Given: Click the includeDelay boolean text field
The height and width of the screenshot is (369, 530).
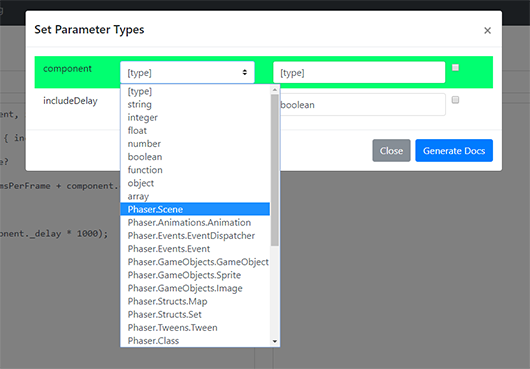Looking at the screenshot, I should [362, 104].
